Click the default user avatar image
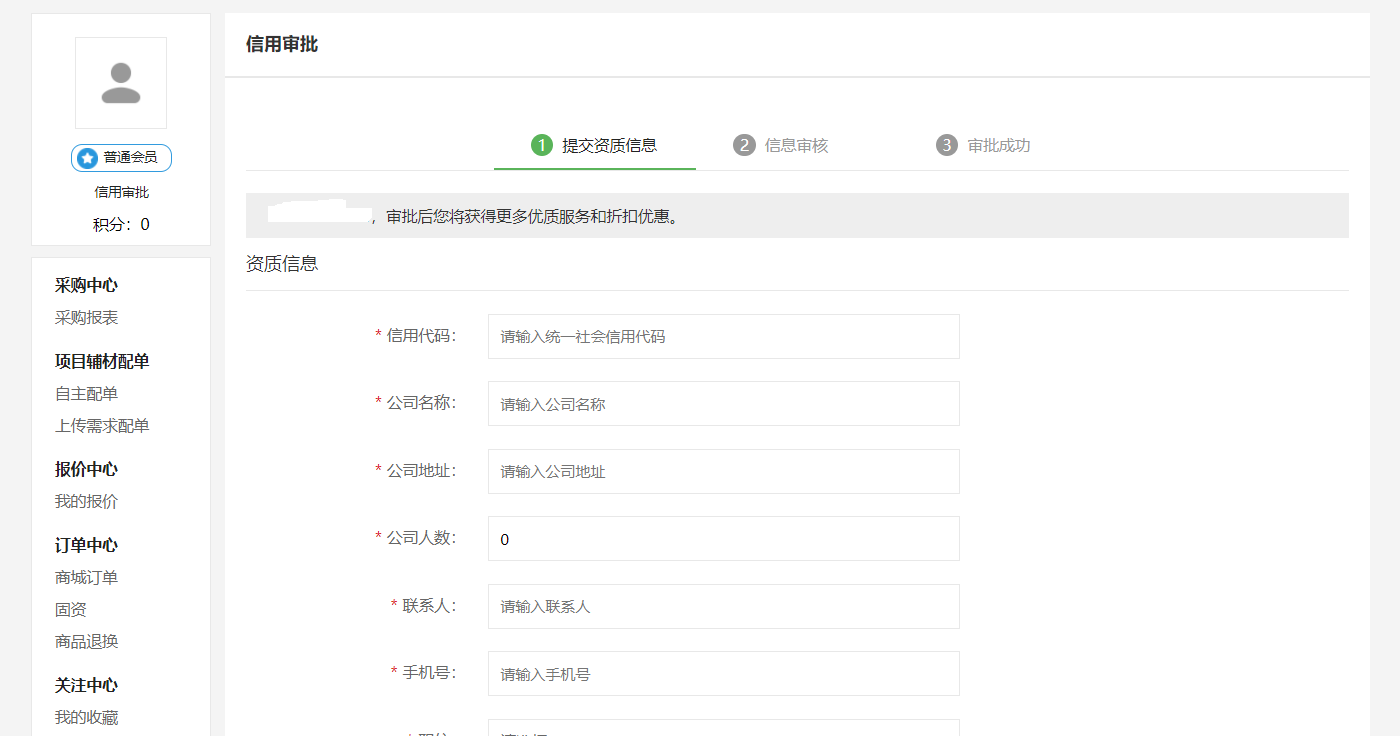The height and width of the screenshot is (736, 1400). coord(121,83)
